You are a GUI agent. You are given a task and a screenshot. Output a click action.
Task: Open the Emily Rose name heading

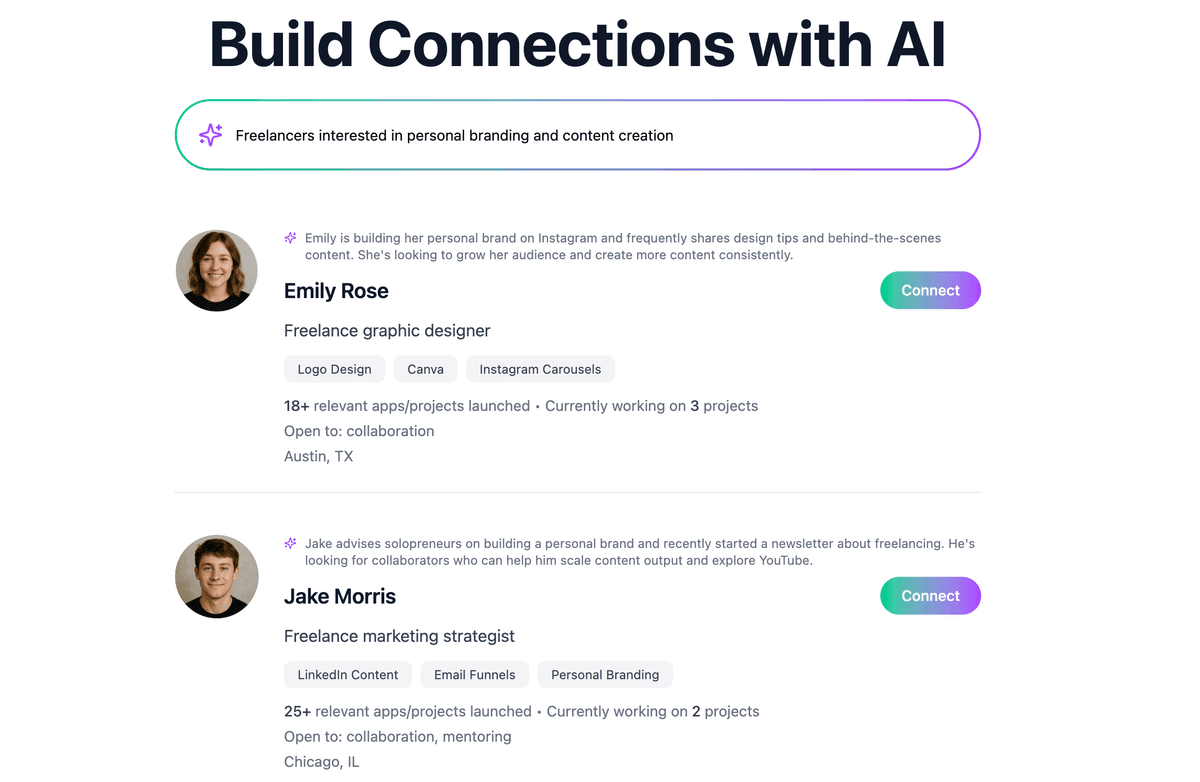click(336, 291)
